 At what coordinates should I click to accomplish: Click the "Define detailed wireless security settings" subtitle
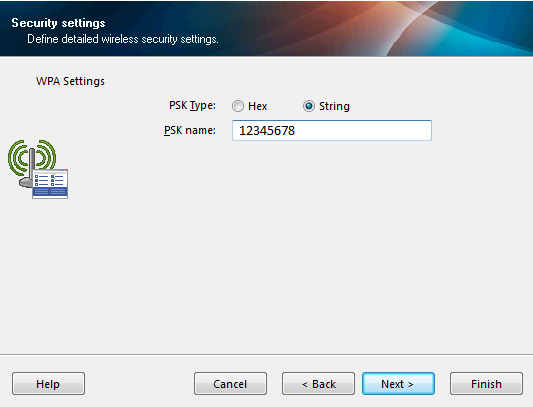click(123, 39)
